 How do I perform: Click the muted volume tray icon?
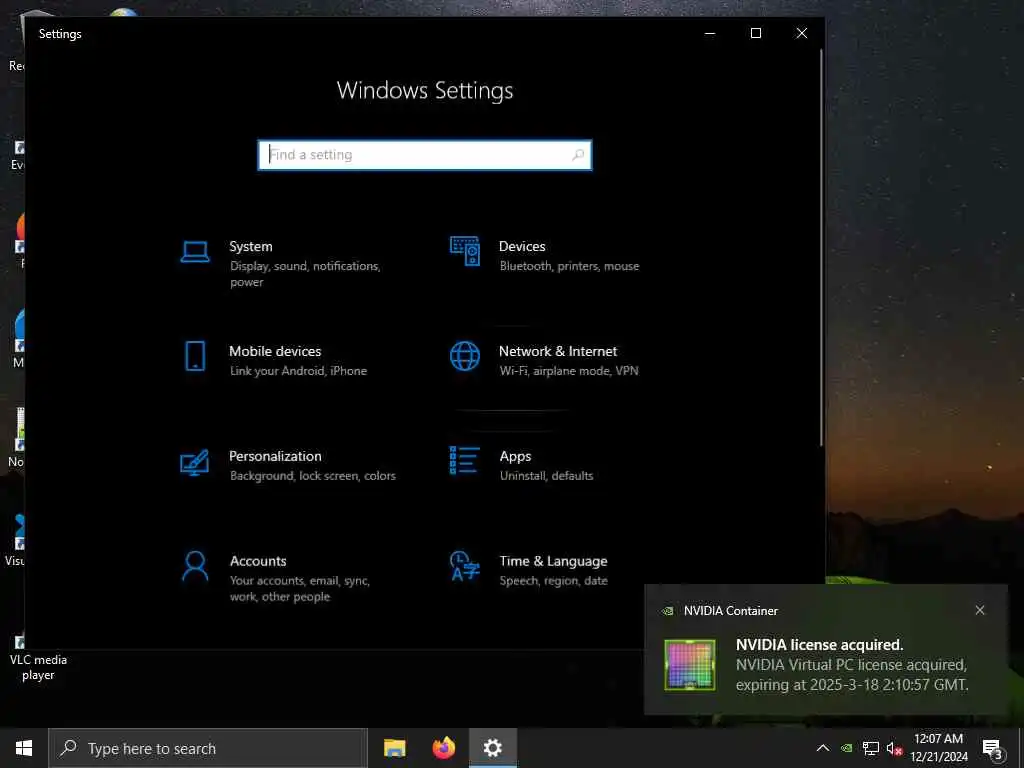pos(894,748)
